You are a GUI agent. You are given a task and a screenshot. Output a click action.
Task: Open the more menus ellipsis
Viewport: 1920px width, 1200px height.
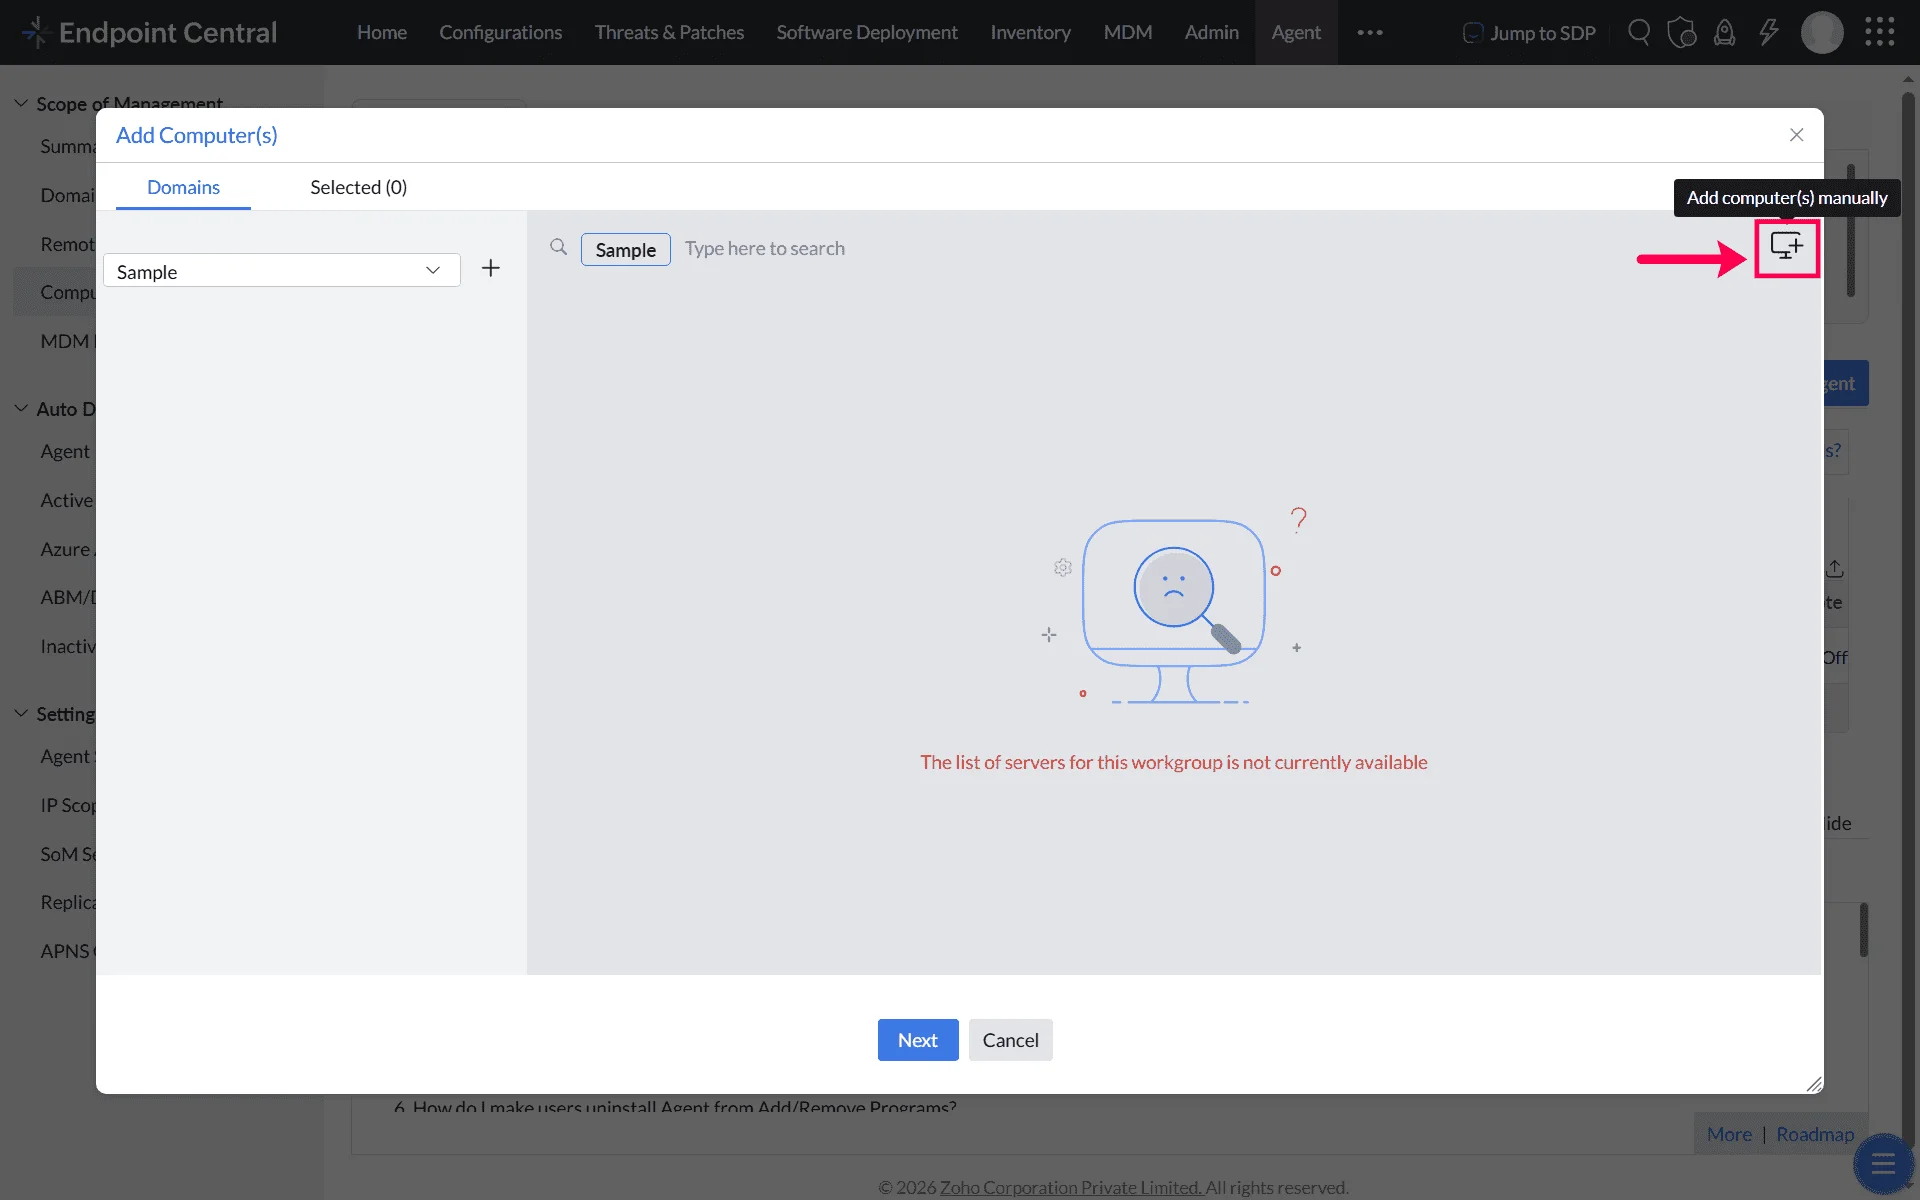pyautogui.click(x=1370, y=32)
